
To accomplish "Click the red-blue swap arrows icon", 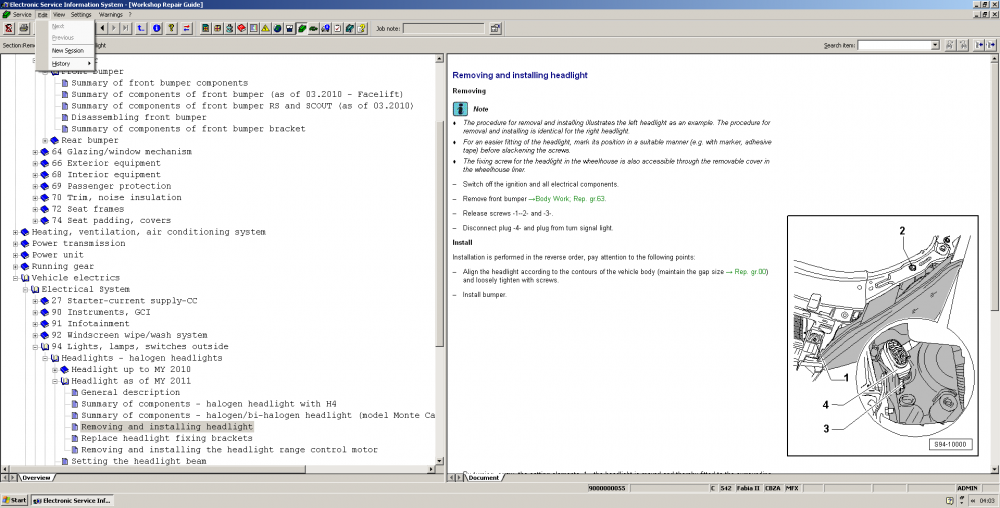I will click(187, 28).
